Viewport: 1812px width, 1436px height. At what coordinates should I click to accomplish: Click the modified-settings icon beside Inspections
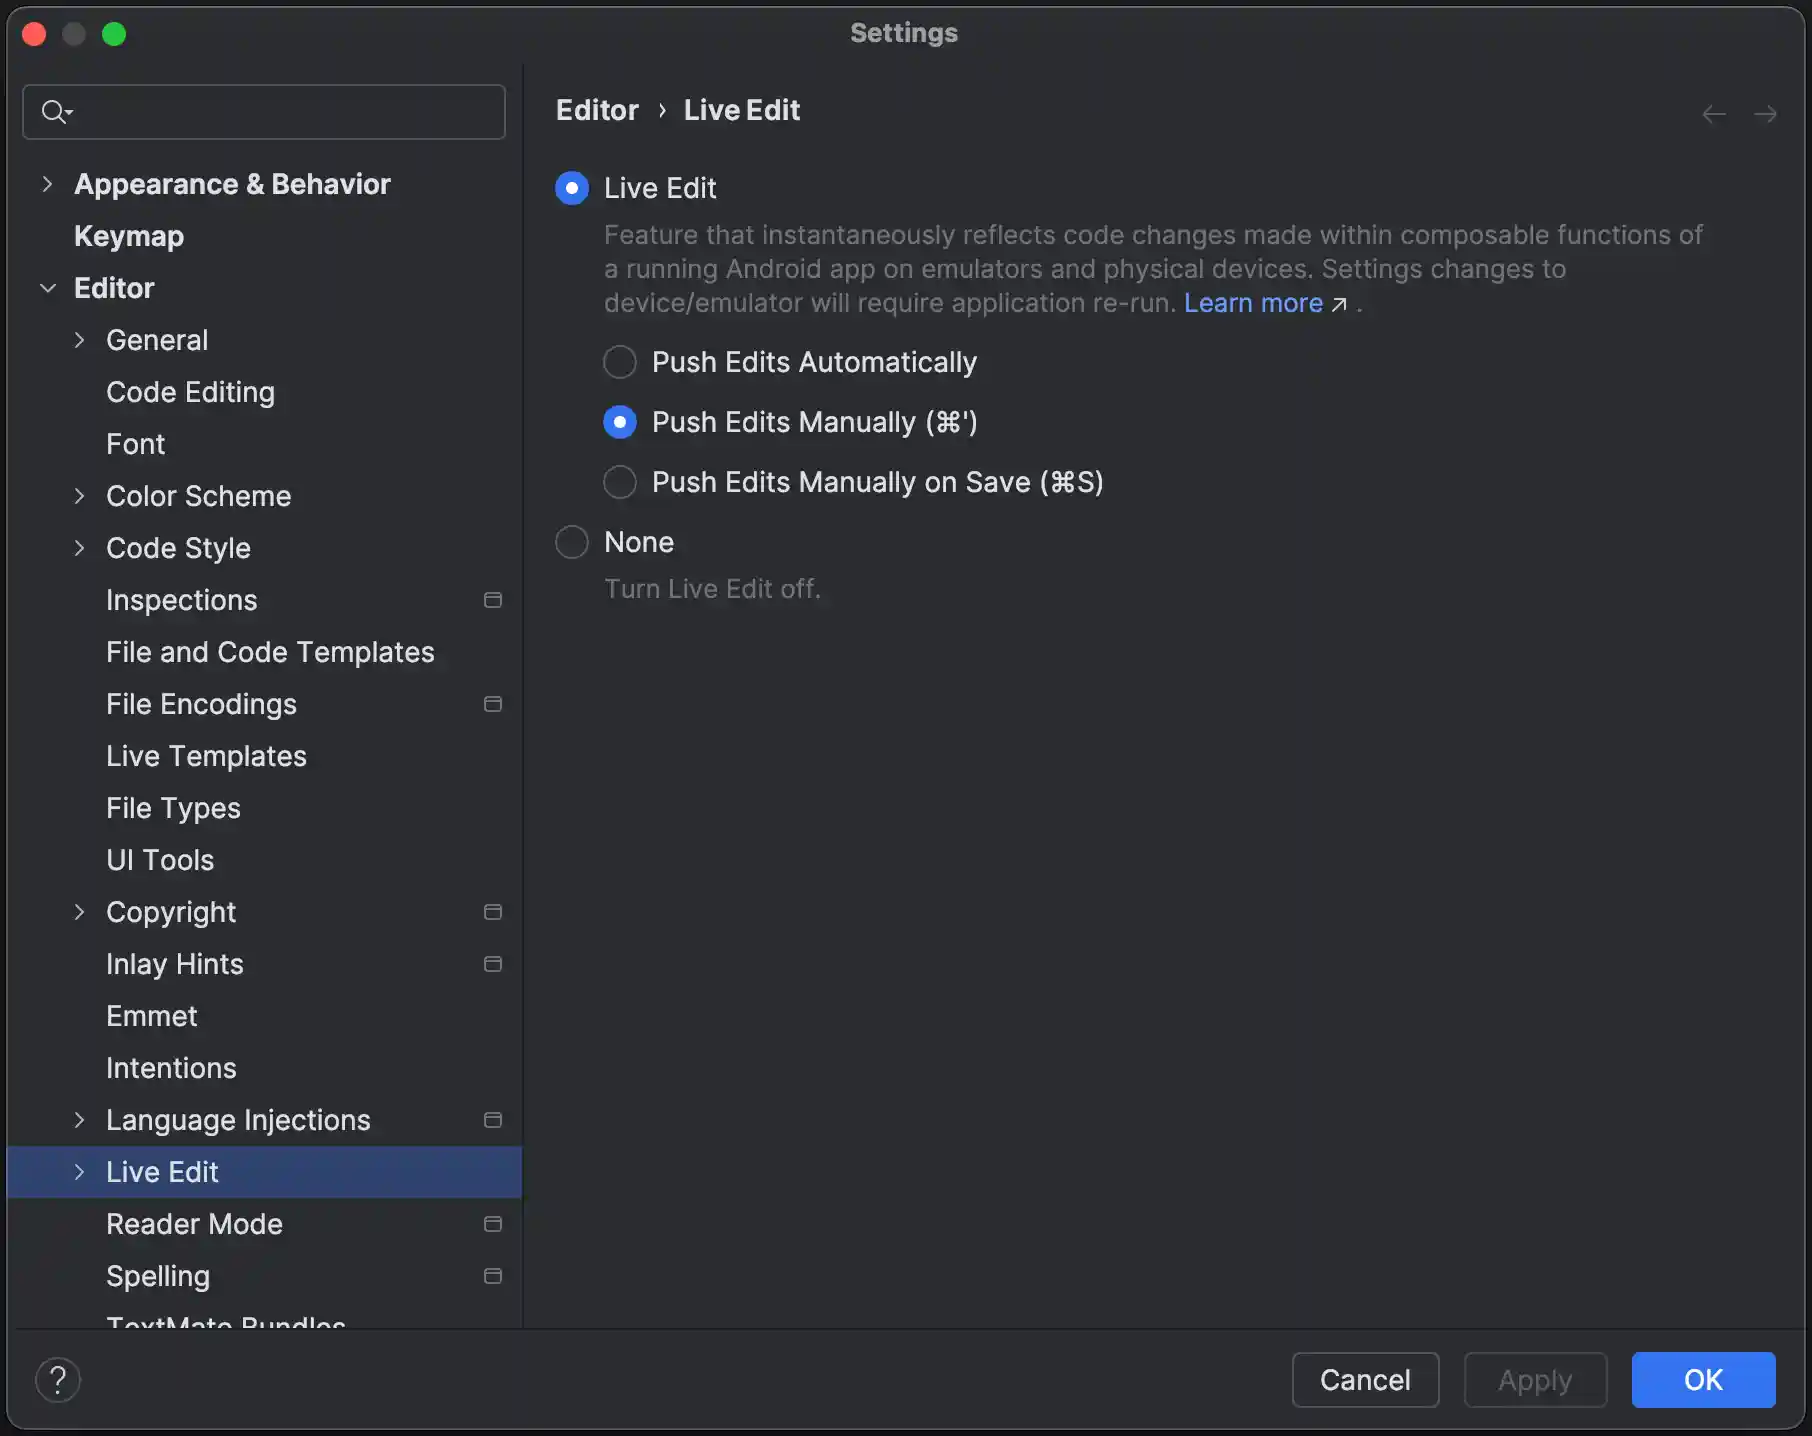(x=492, y=600)
